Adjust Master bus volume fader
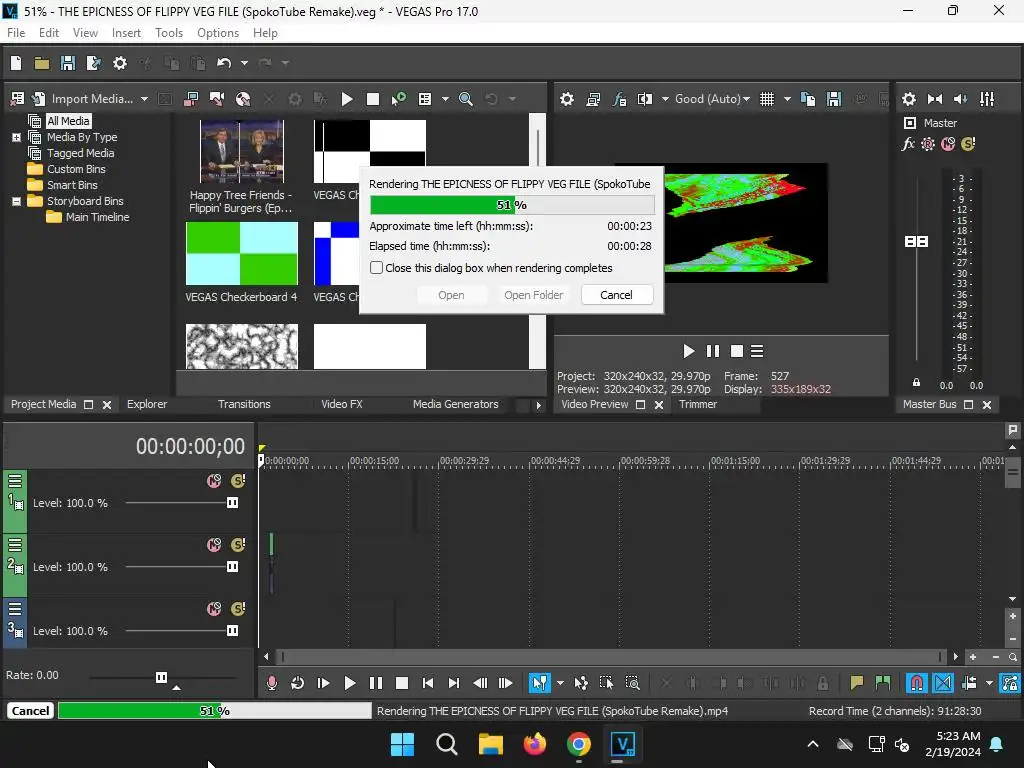This screenshot has height=768, width=1024. tap(916, 242)
